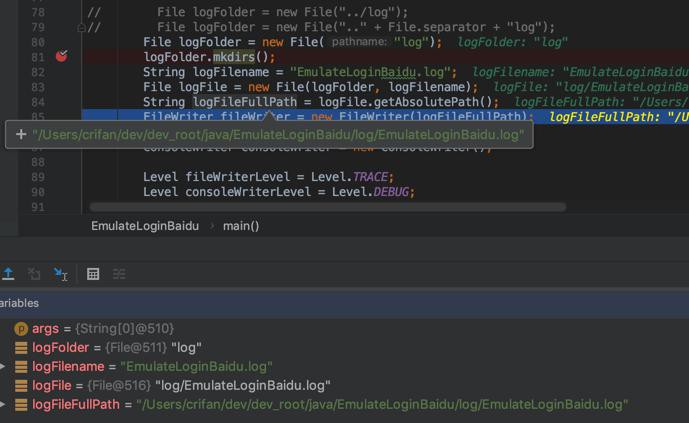689x423 pixels.
Task: Toggle the breakpoint on line 81
Action: (x=62, y=56)
